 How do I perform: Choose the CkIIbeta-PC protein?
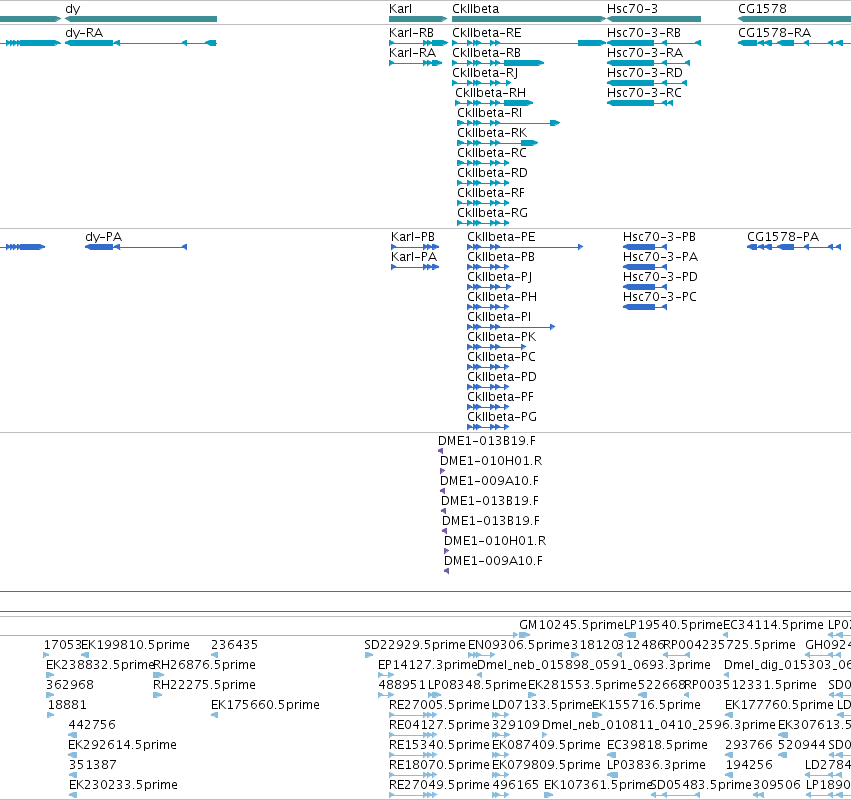point(501,357)
